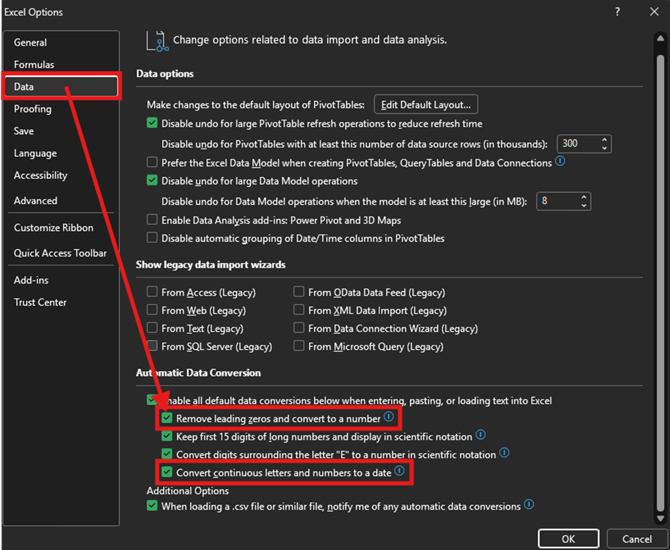Check the From Text (Legacy) wizard box

tap(152, 328)
